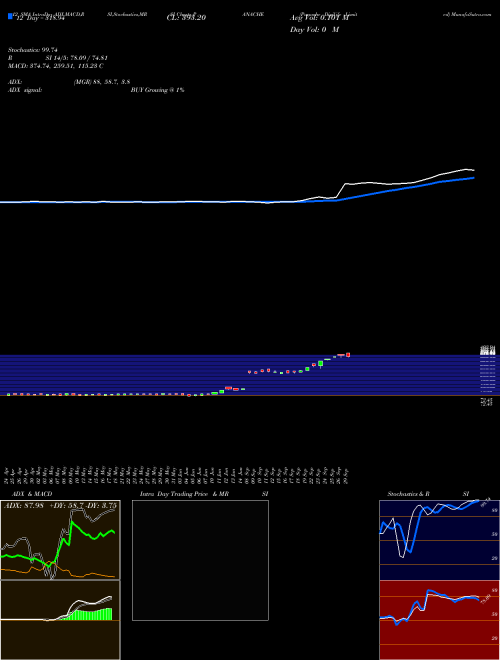The width and height of the screenshot is (500, 660).
Task: Click the ADX: 87.98 +DY -DY values header
Action: pyautogui.click(x=61, y=506)
